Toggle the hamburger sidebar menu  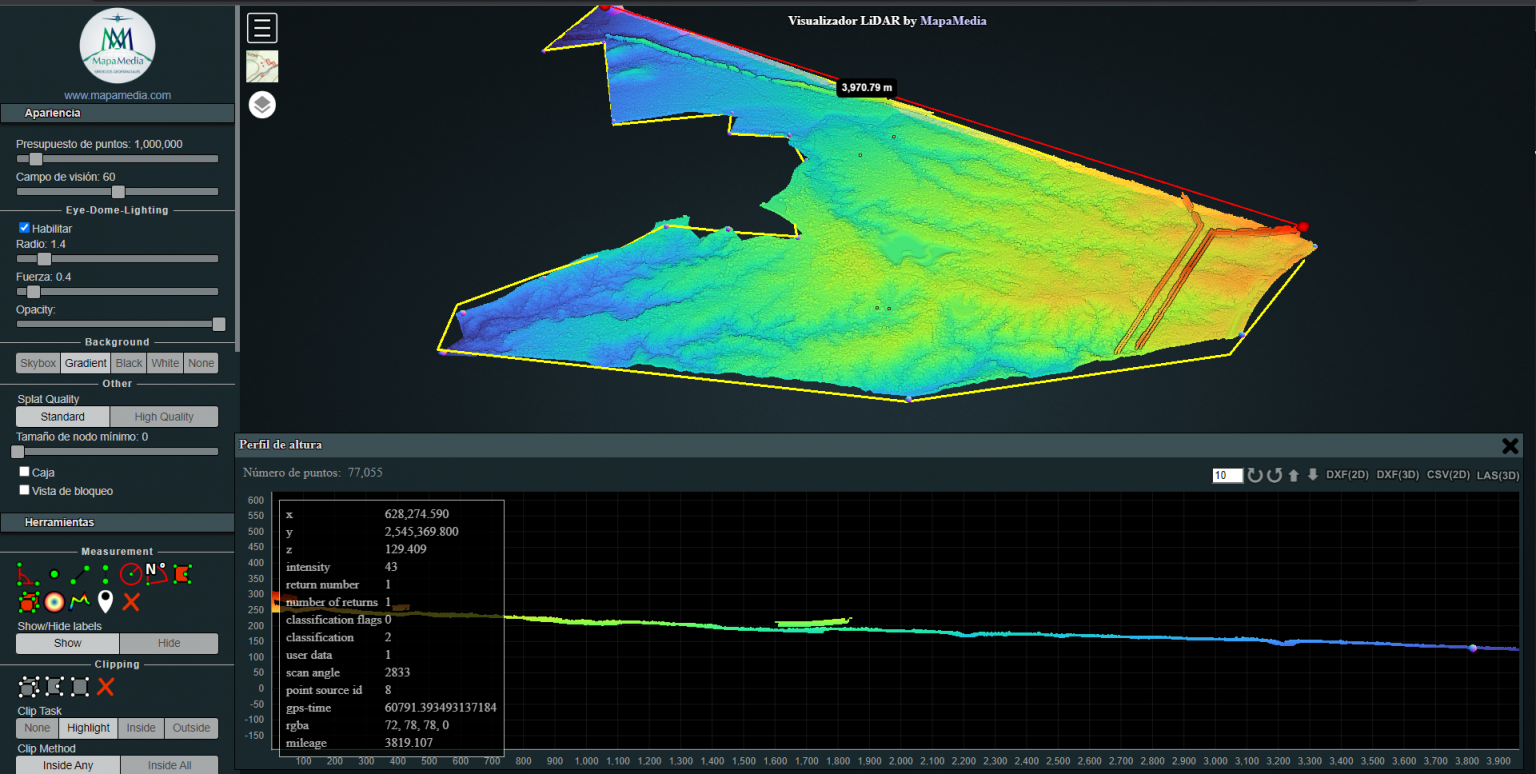point(262,28)
